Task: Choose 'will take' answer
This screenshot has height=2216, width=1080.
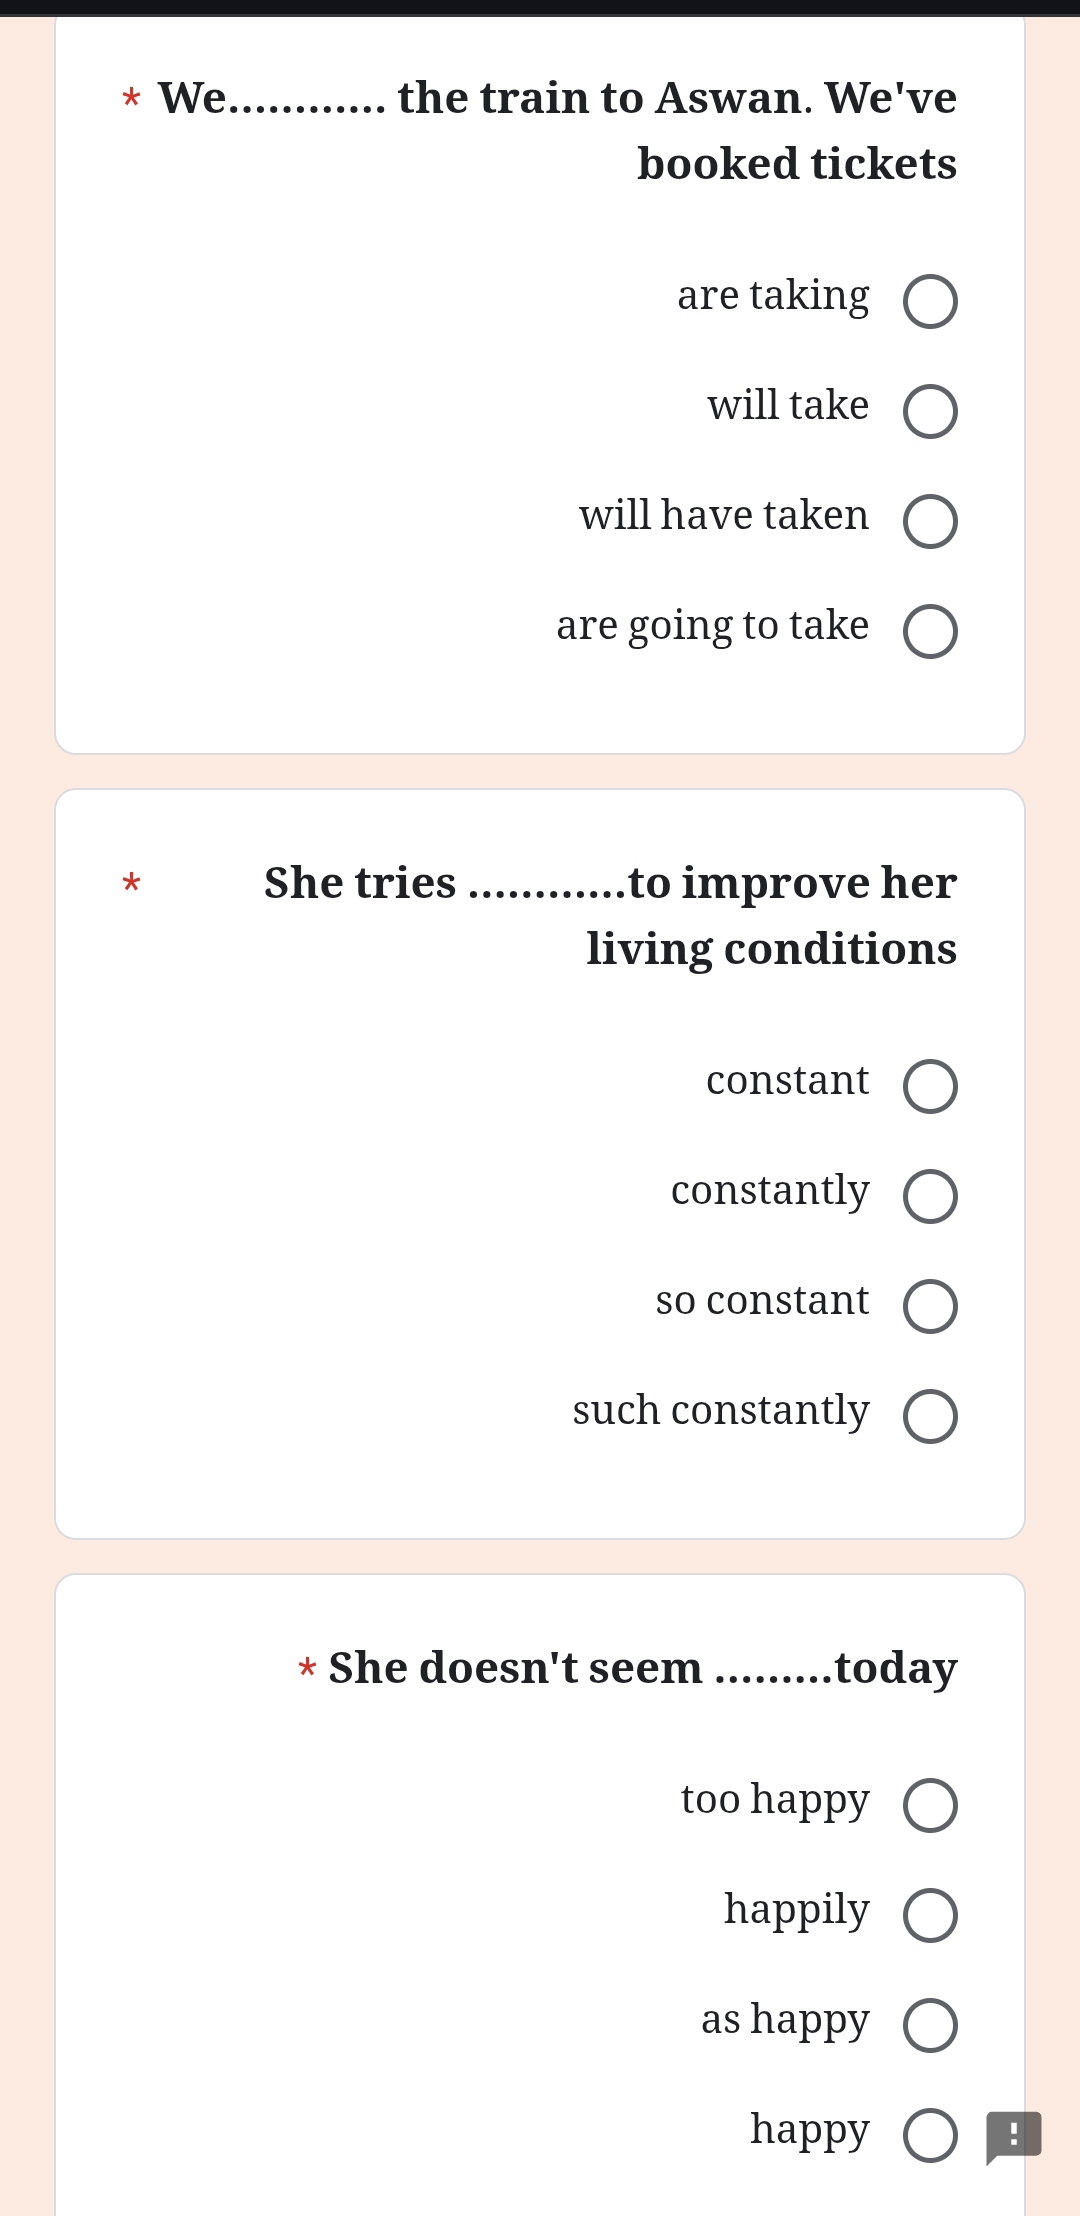Action: (x=930, y=411)
